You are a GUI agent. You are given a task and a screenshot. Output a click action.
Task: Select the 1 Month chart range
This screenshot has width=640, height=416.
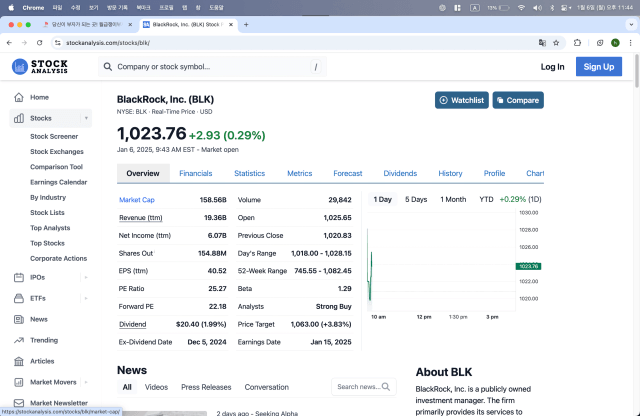(x=453, y=199)
